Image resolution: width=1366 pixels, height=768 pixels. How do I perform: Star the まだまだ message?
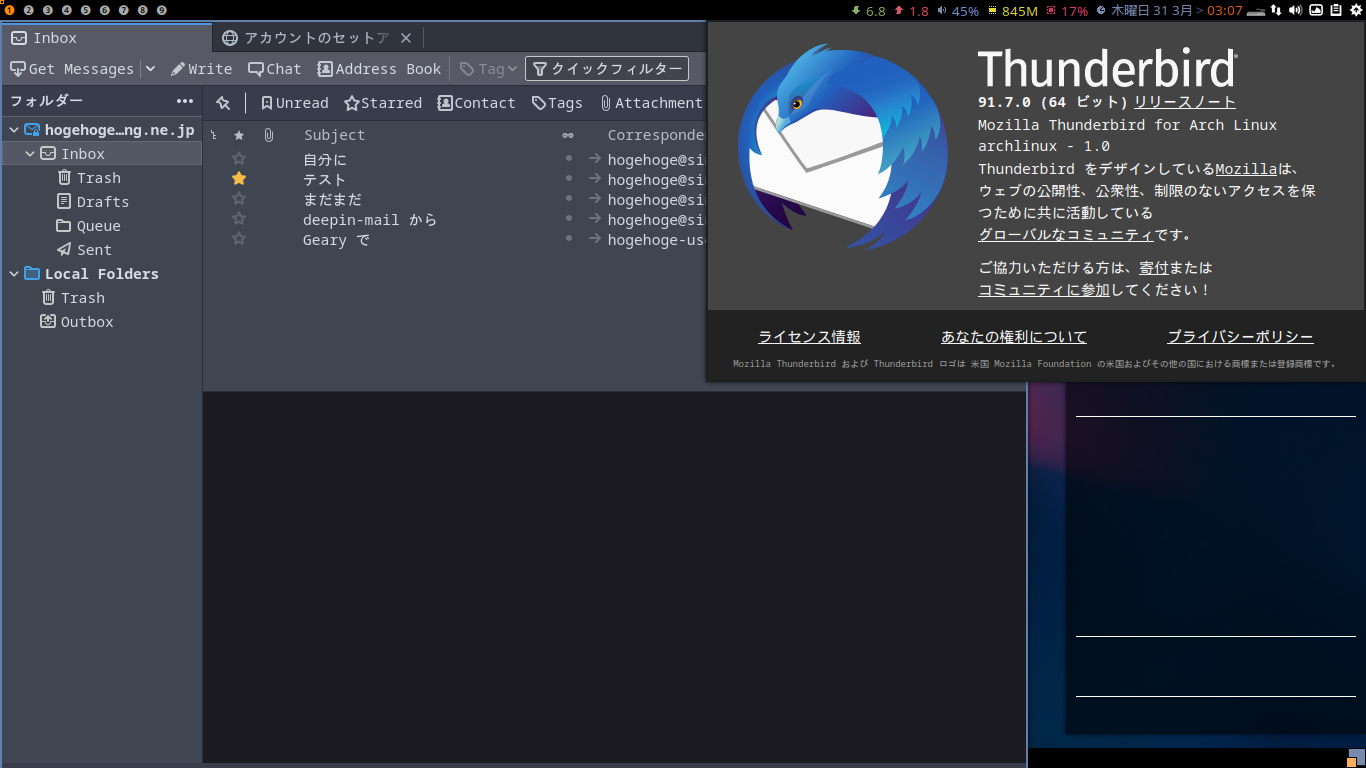coord(239,199)
